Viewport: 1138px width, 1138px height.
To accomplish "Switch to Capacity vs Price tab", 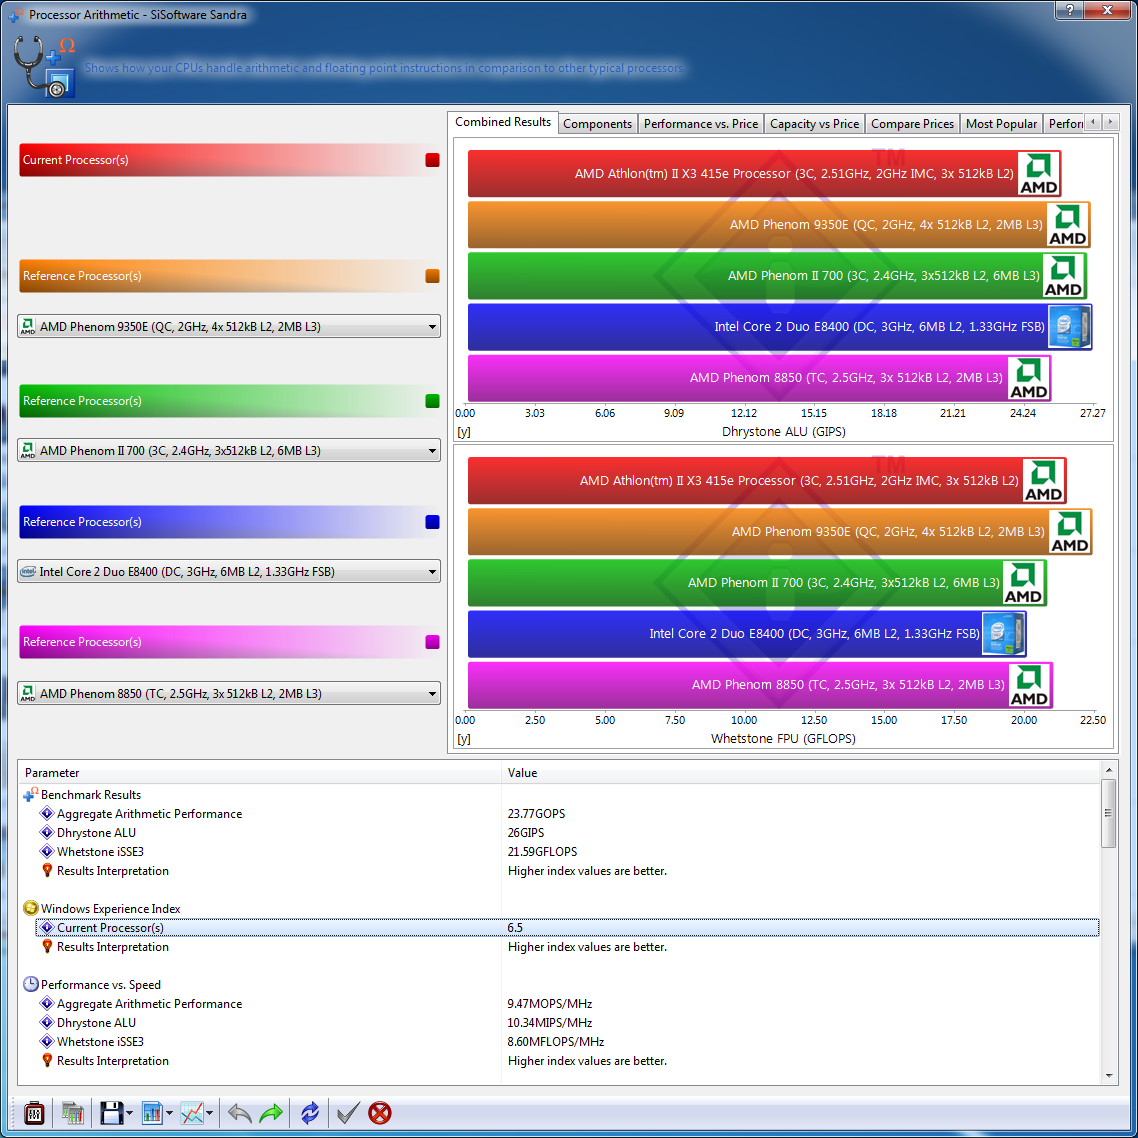I will coord(814,123).
